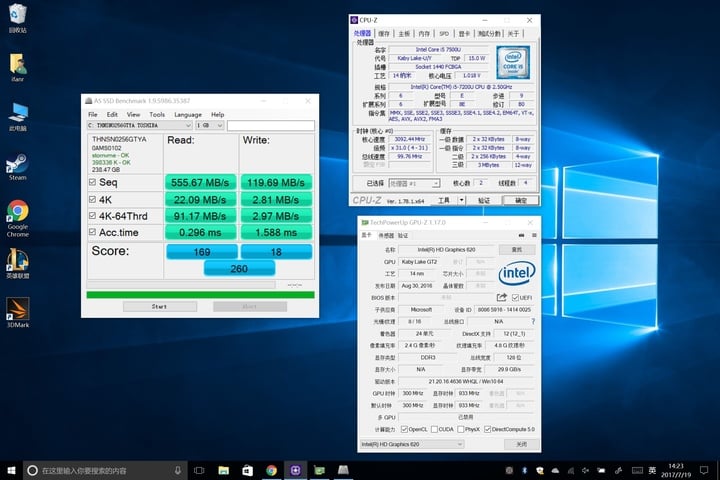
Task: Open the GPU-Z hamburger menu icon
Action: click(534, 235)
